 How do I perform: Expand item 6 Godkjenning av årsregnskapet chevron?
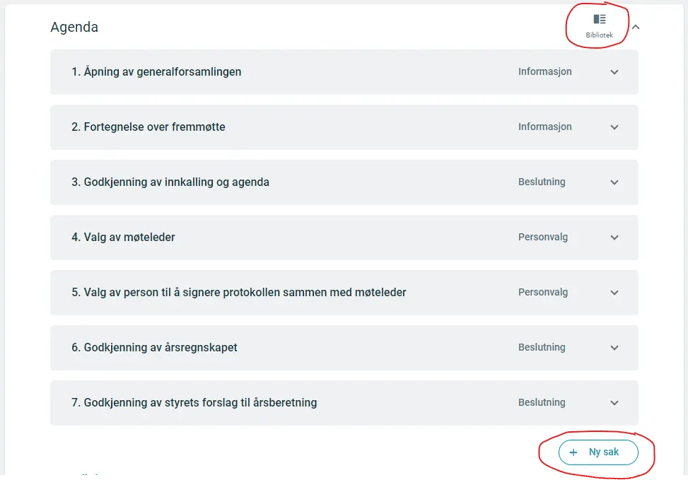click(614, 347)
